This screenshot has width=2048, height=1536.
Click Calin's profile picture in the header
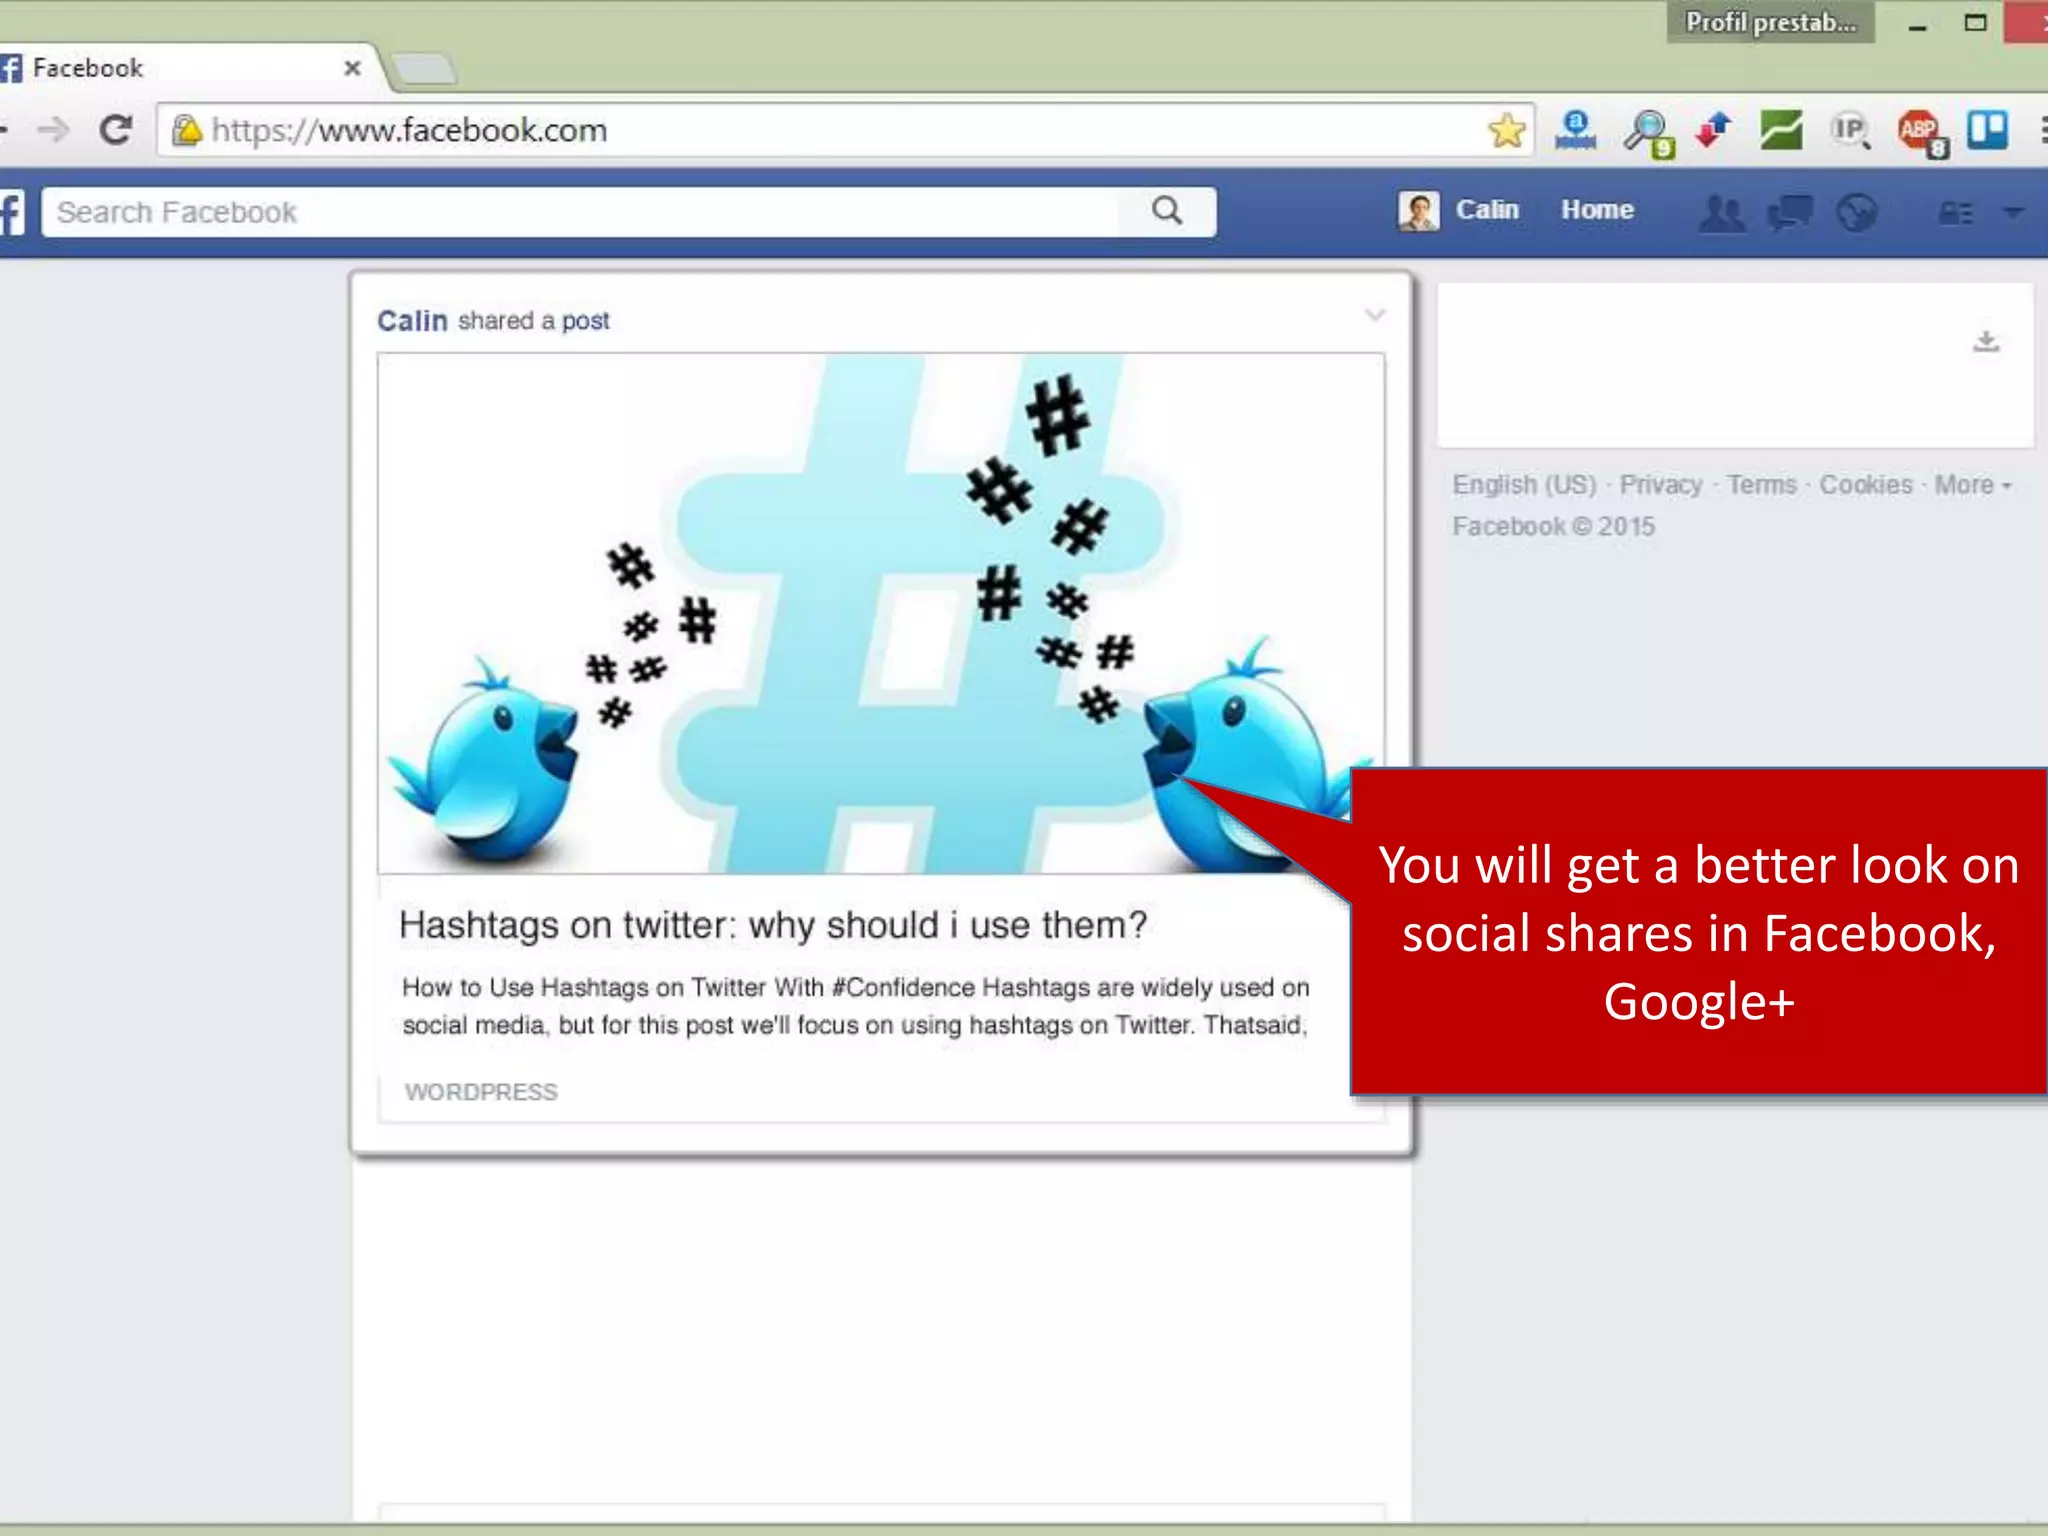click(x=1418, y=211)
